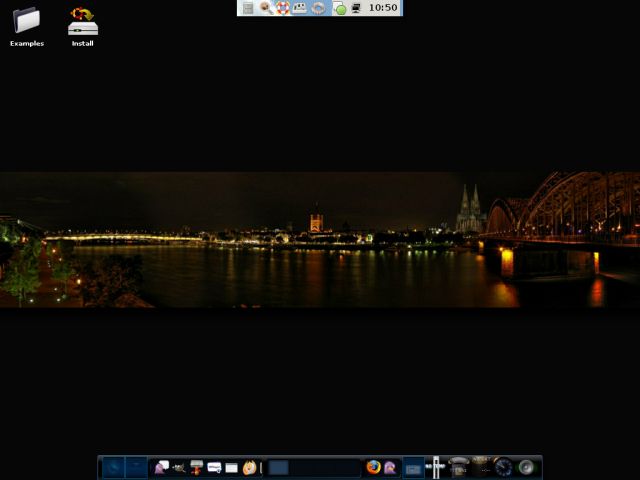Click the ornate gold gadget in the dock
The image size is (640, 480).
(481, 467)
